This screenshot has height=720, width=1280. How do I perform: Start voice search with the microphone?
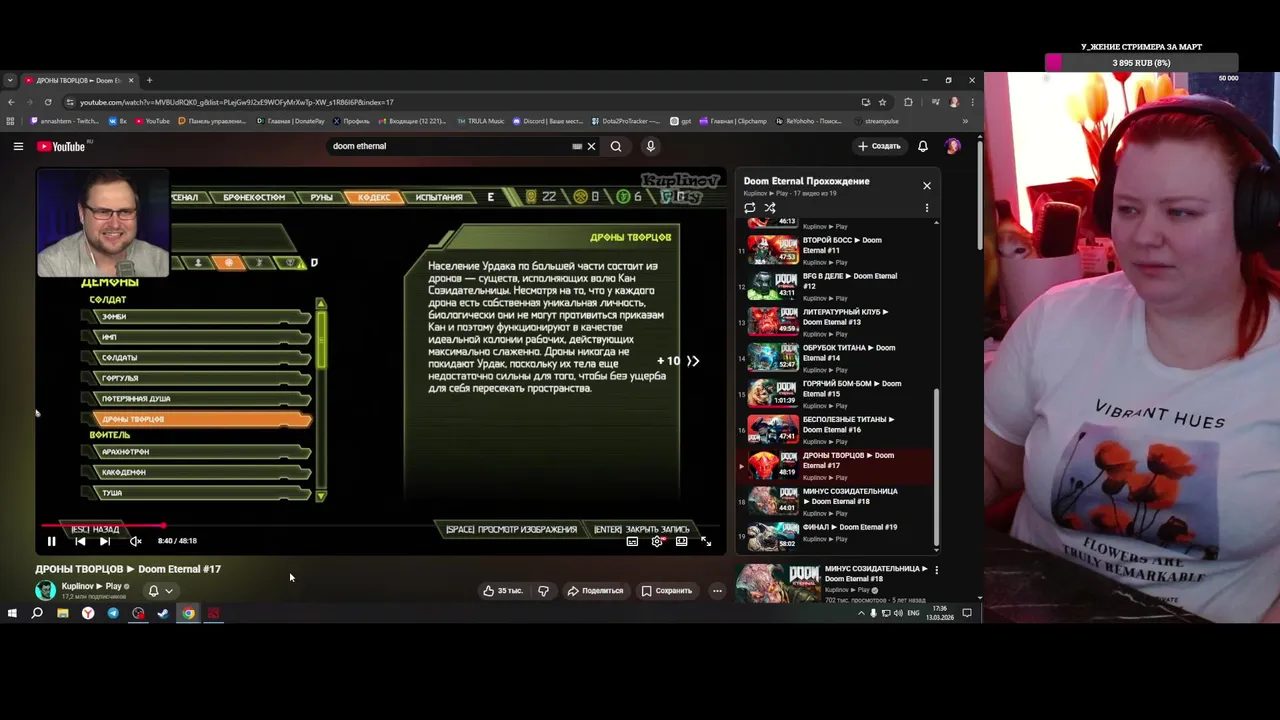tap(650, 146)
